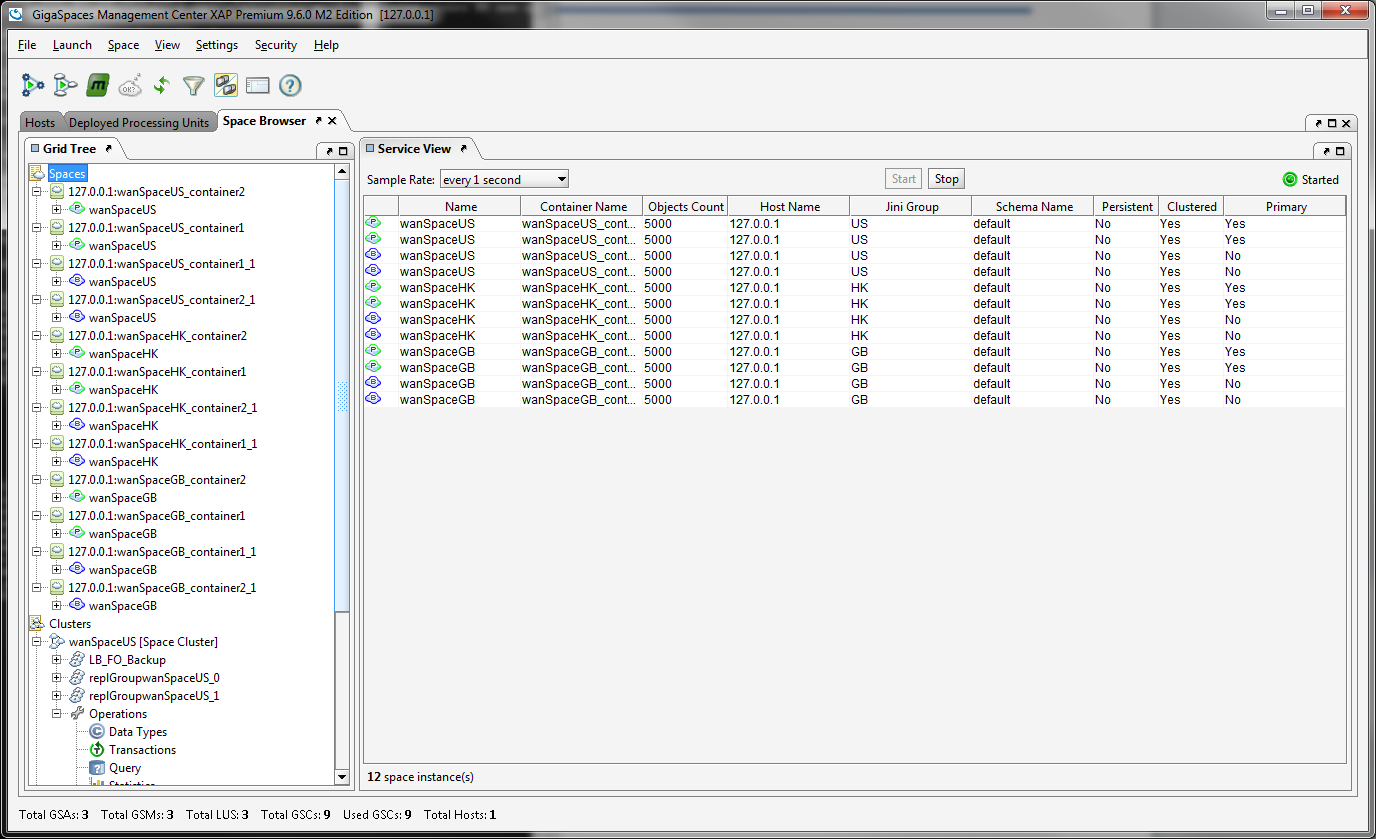Expand the replGroupwanSpaceUS_1 node
Viewport: 1376px width, 839px height.
[57, 696]
